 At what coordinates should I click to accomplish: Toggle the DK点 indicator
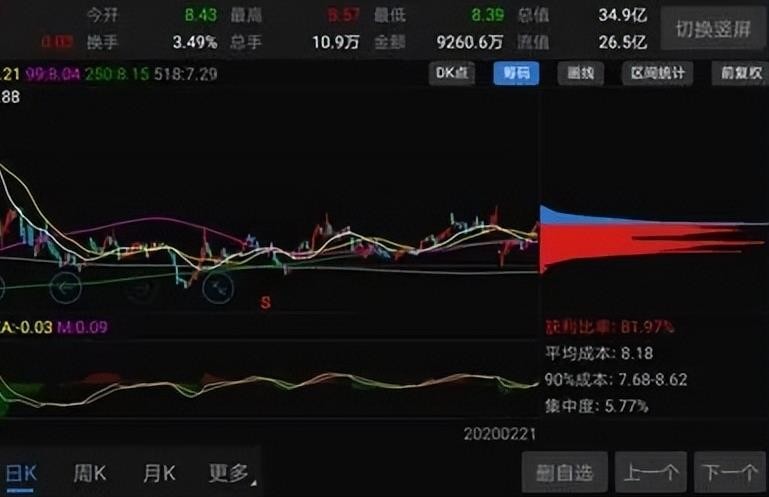point(452,74)
